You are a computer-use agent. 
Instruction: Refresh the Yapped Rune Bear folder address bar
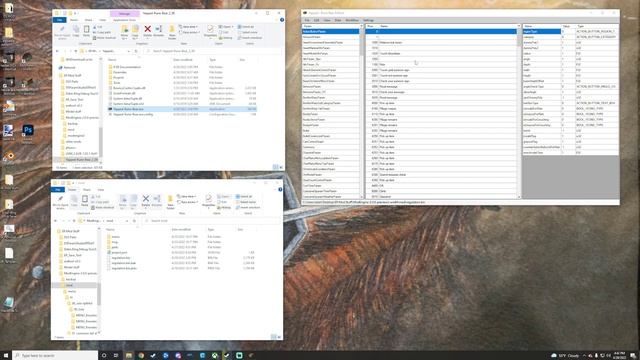[x=136, y=51]
